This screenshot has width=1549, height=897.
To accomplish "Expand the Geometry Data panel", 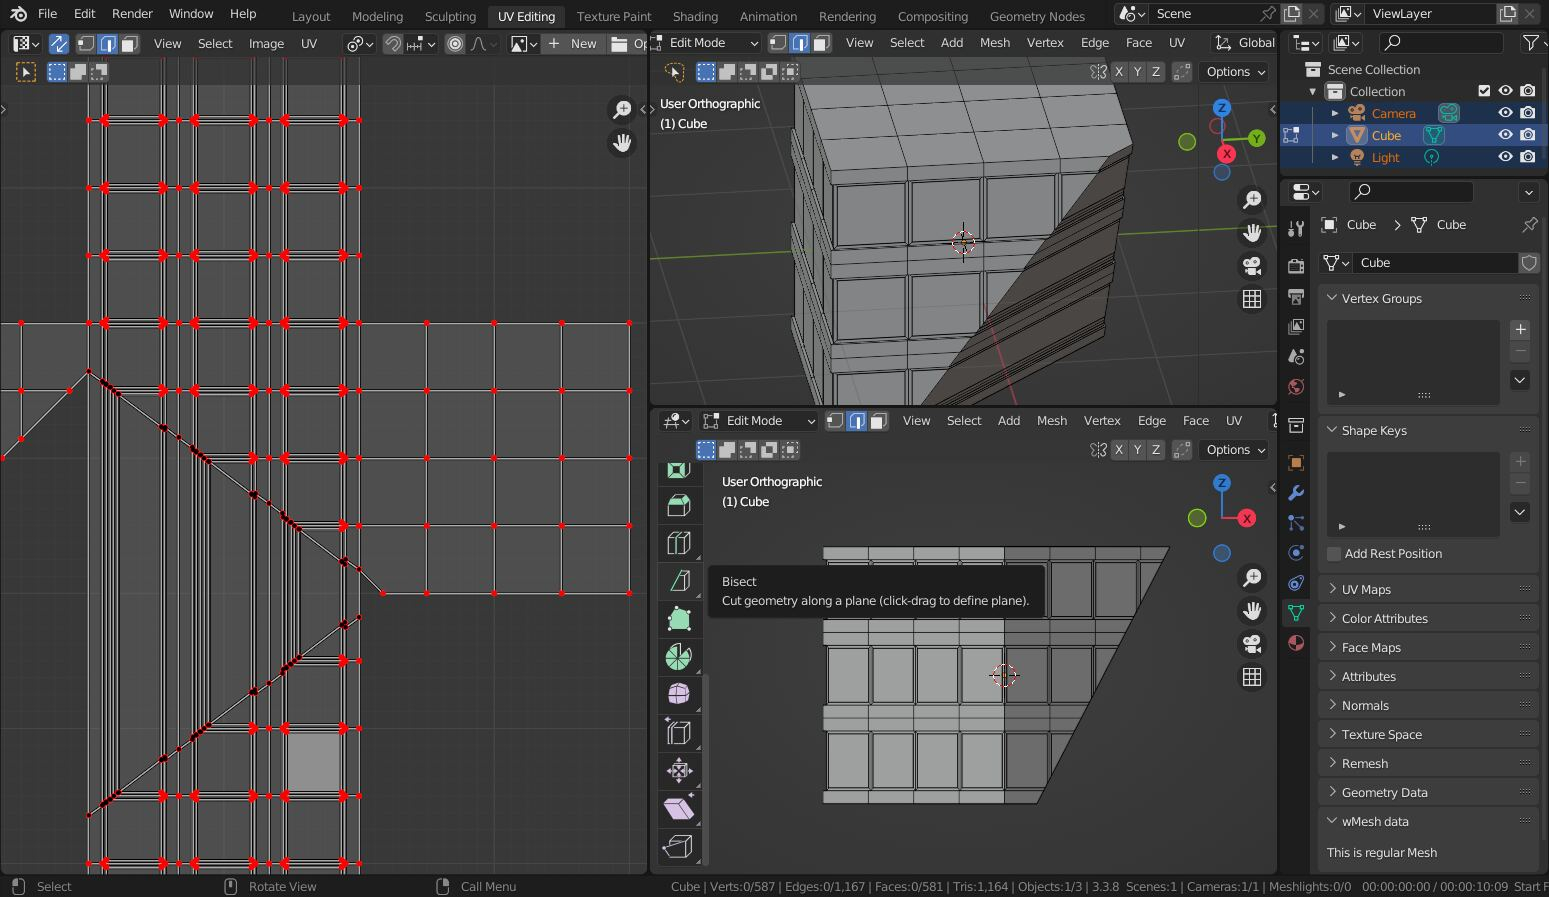I will (1428, 792).
